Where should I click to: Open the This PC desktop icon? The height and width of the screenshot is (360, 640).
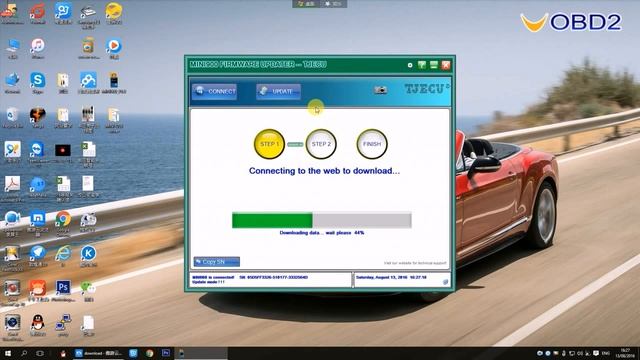pos(12,48)
